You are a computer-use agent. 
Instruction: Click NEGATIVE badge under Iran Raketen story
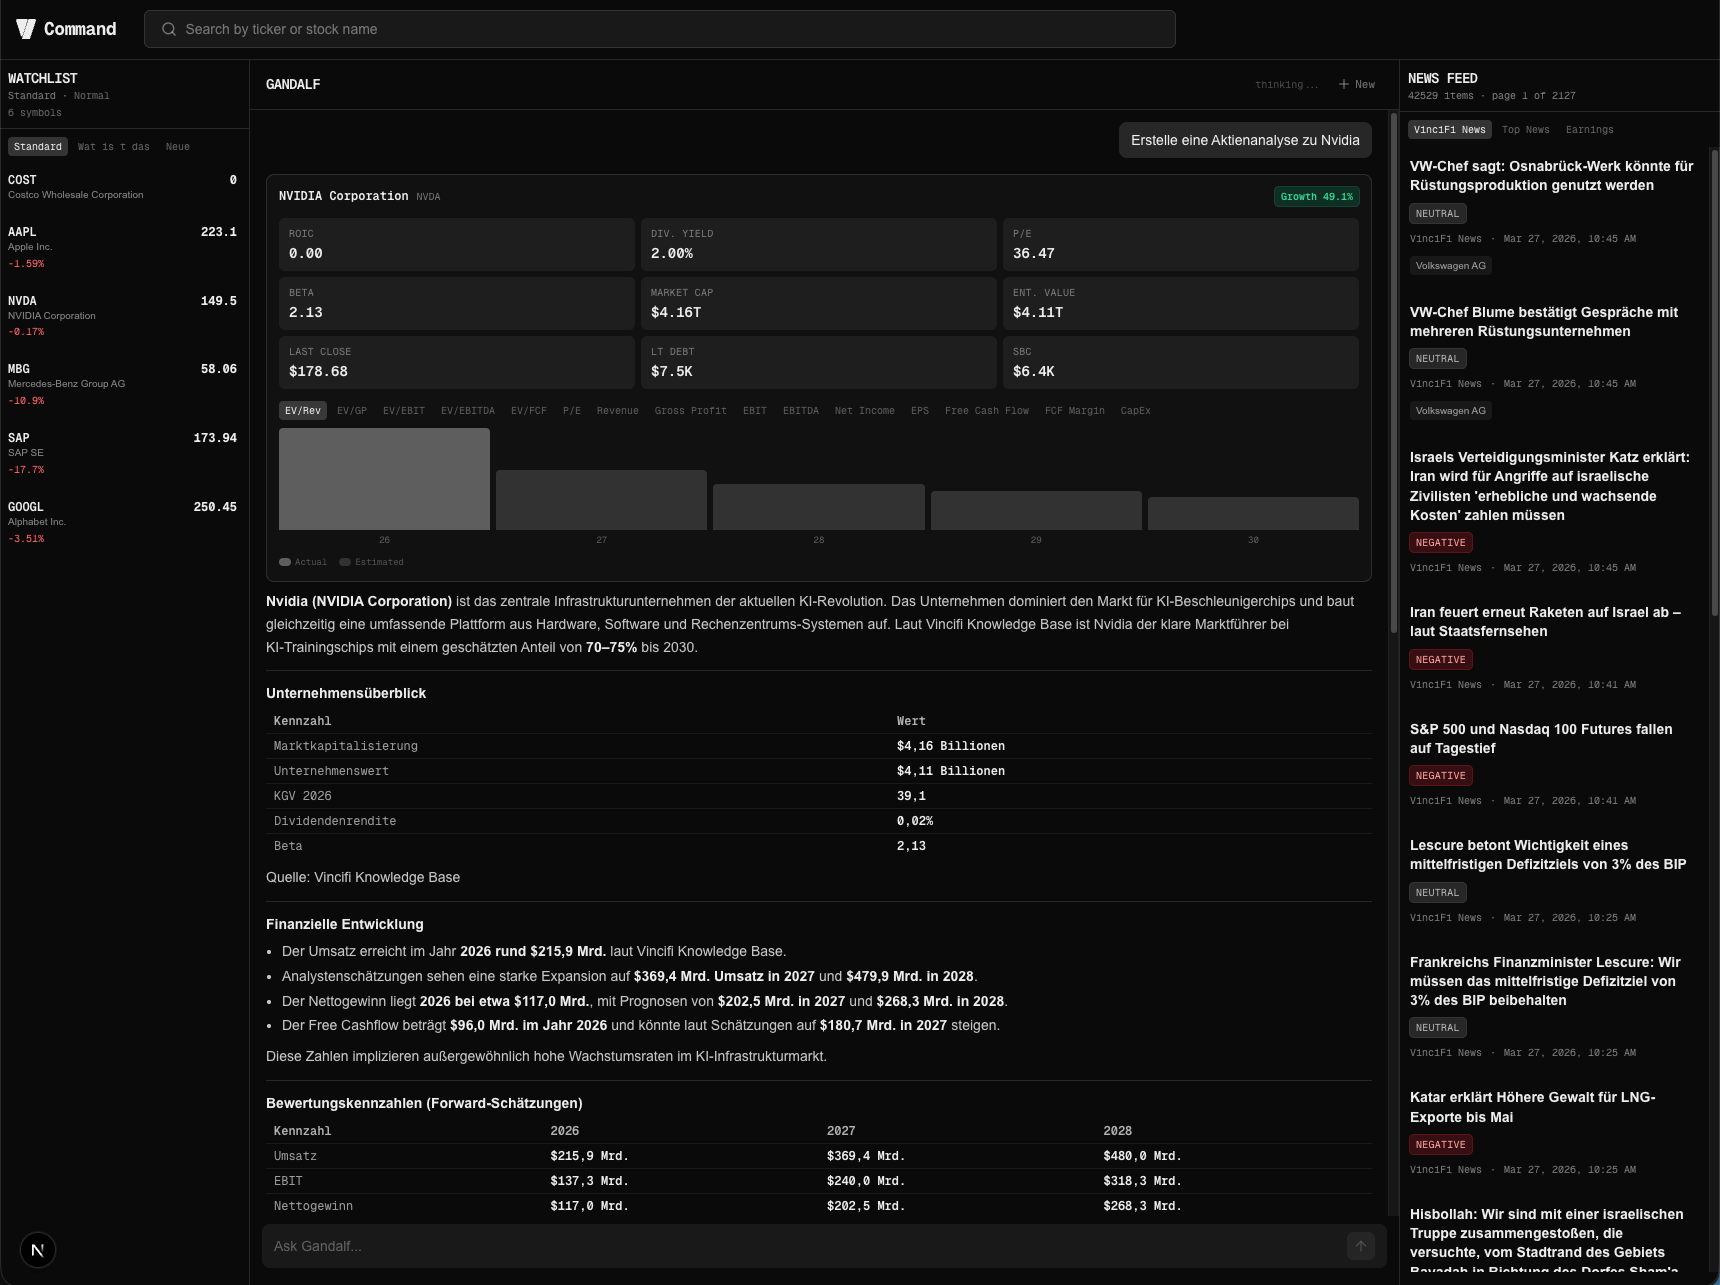tap(1441, 660)
